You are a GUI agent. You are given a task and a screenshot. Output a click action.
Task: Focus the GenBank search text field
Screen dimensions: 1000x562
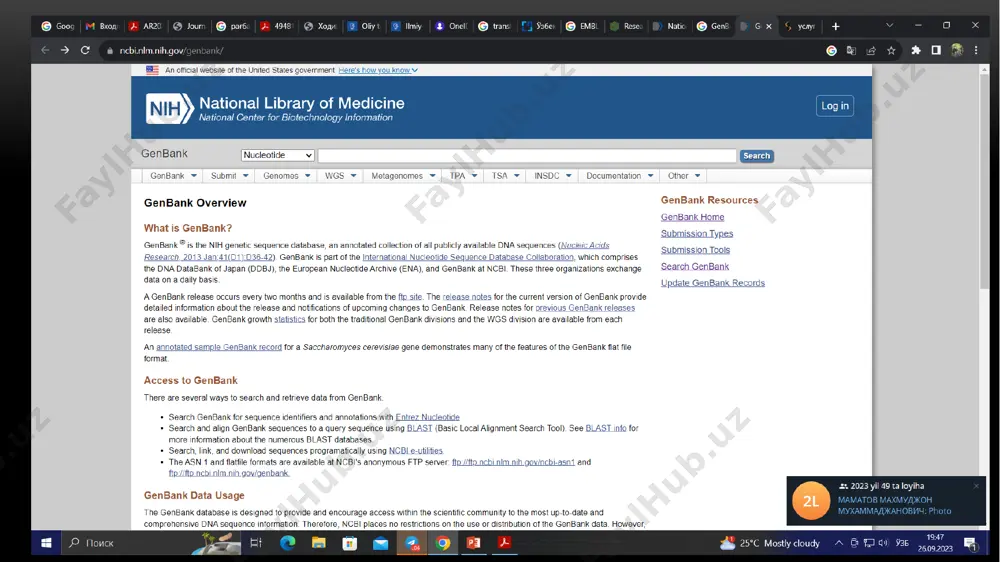tap(527, 156)
